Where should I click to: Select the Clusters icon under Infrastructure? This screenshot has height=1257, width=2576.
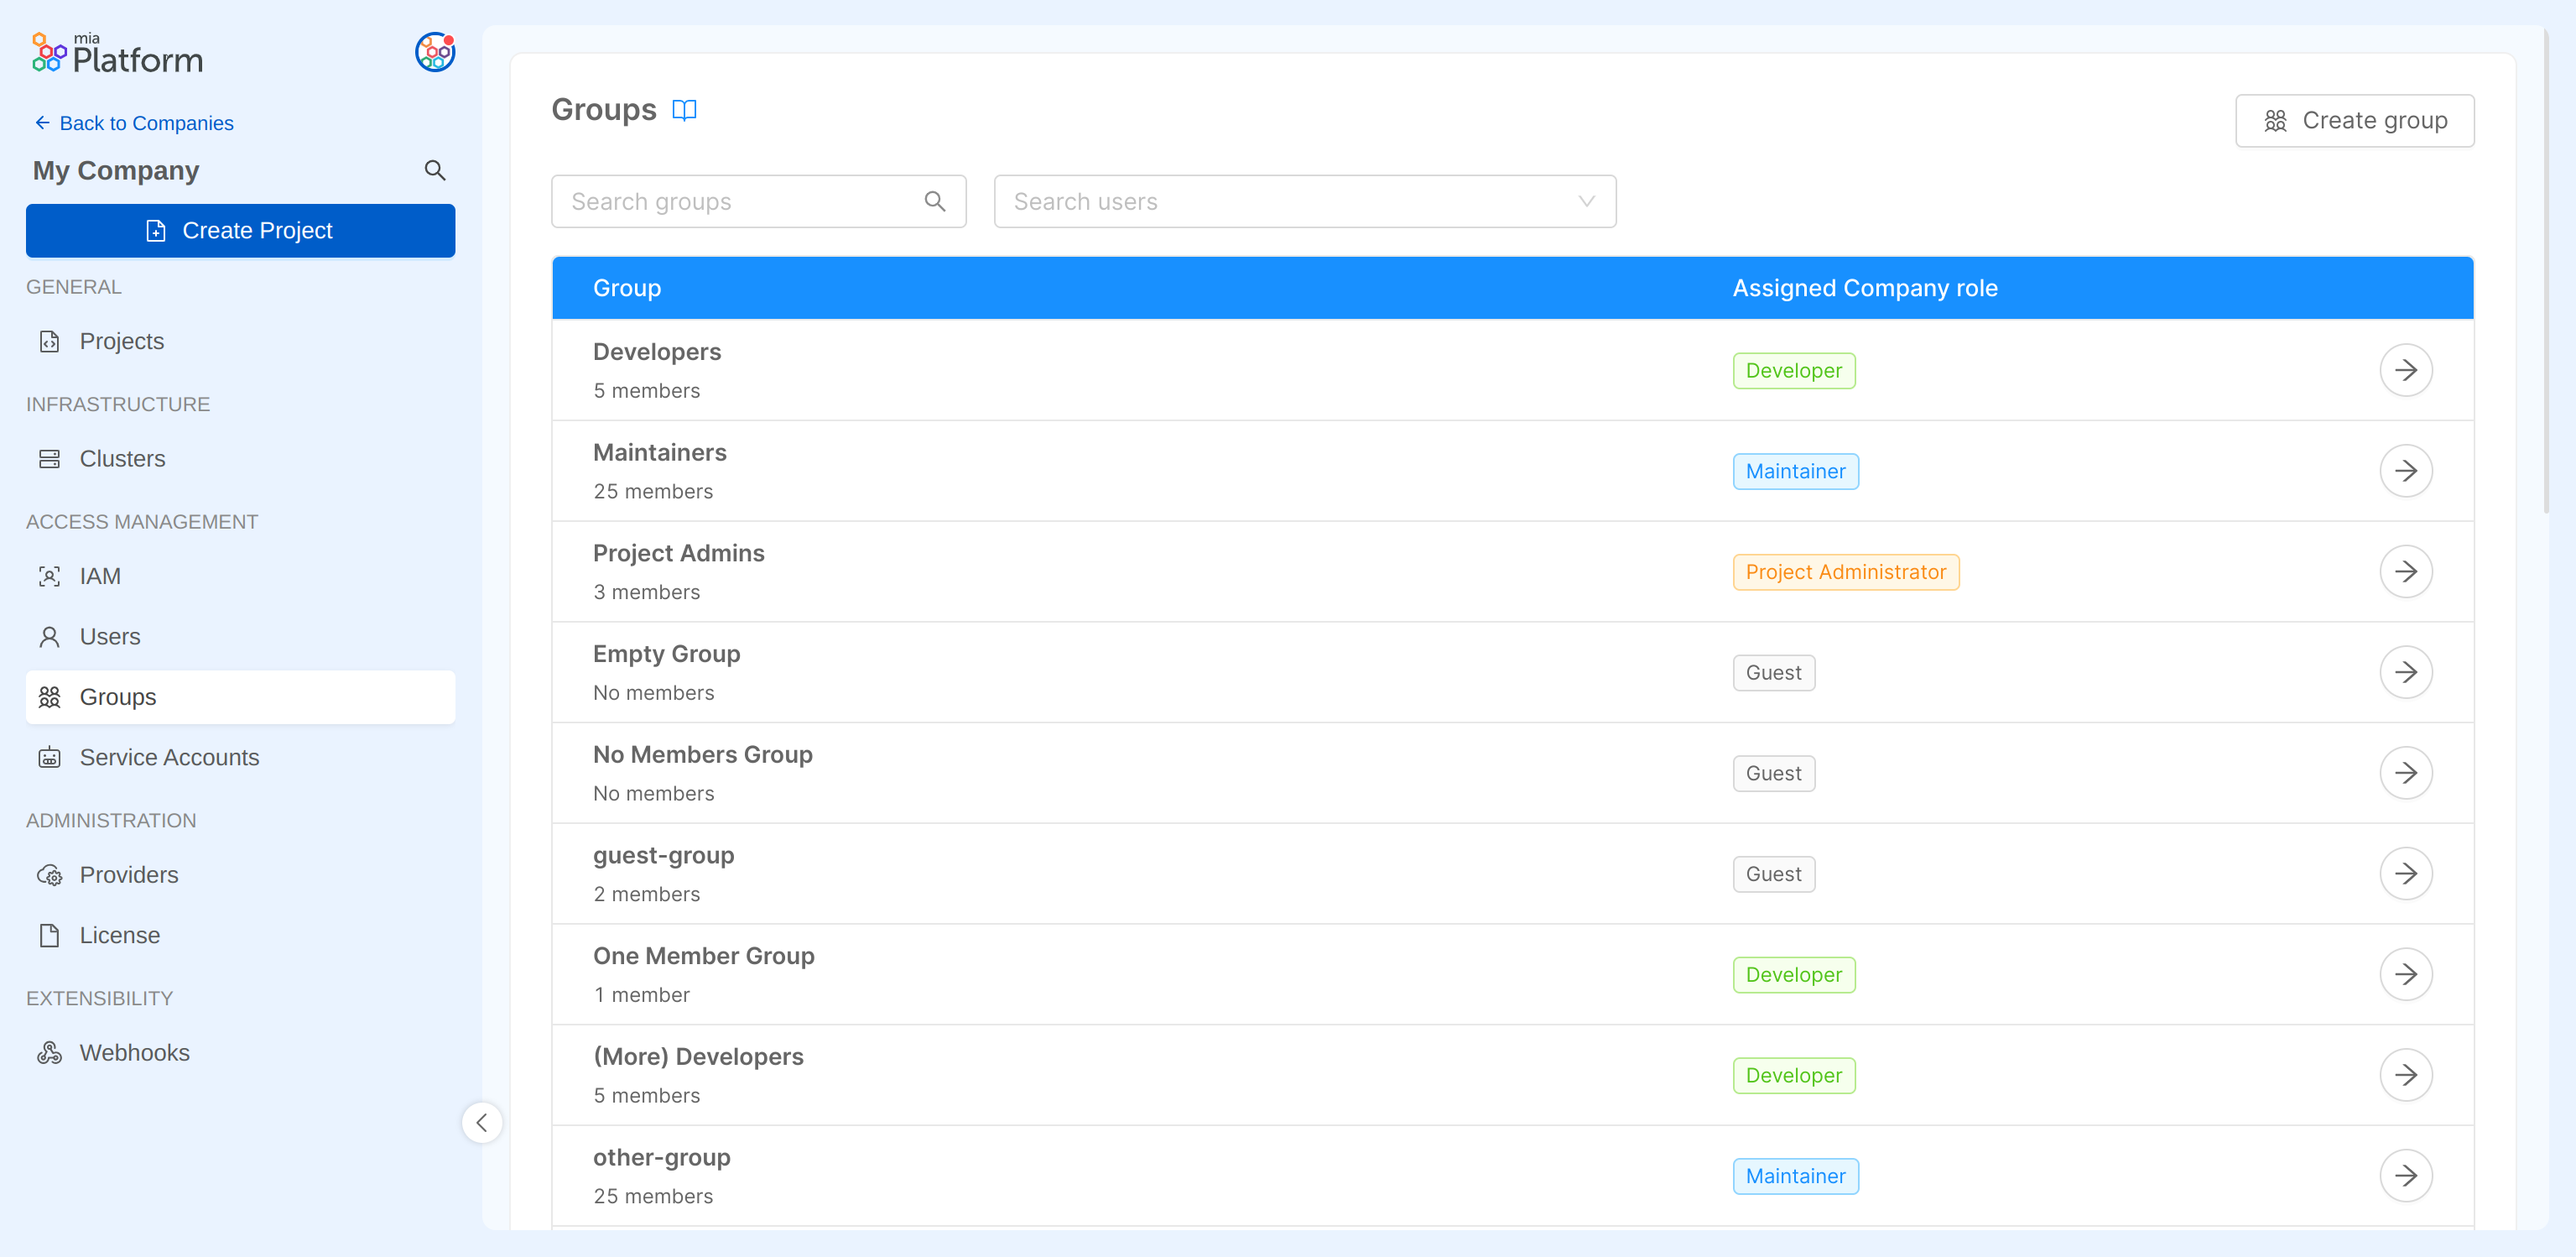[x=50, y=458]
